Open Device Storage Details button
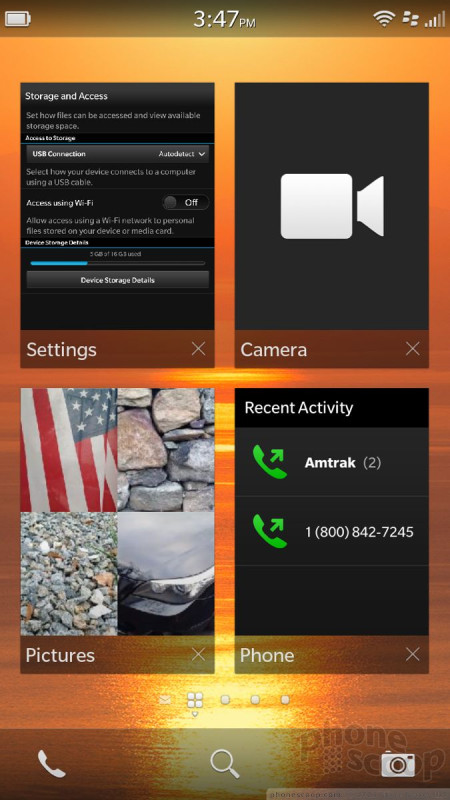The height and width of the screenshot is (800, 450). (117, 280)
